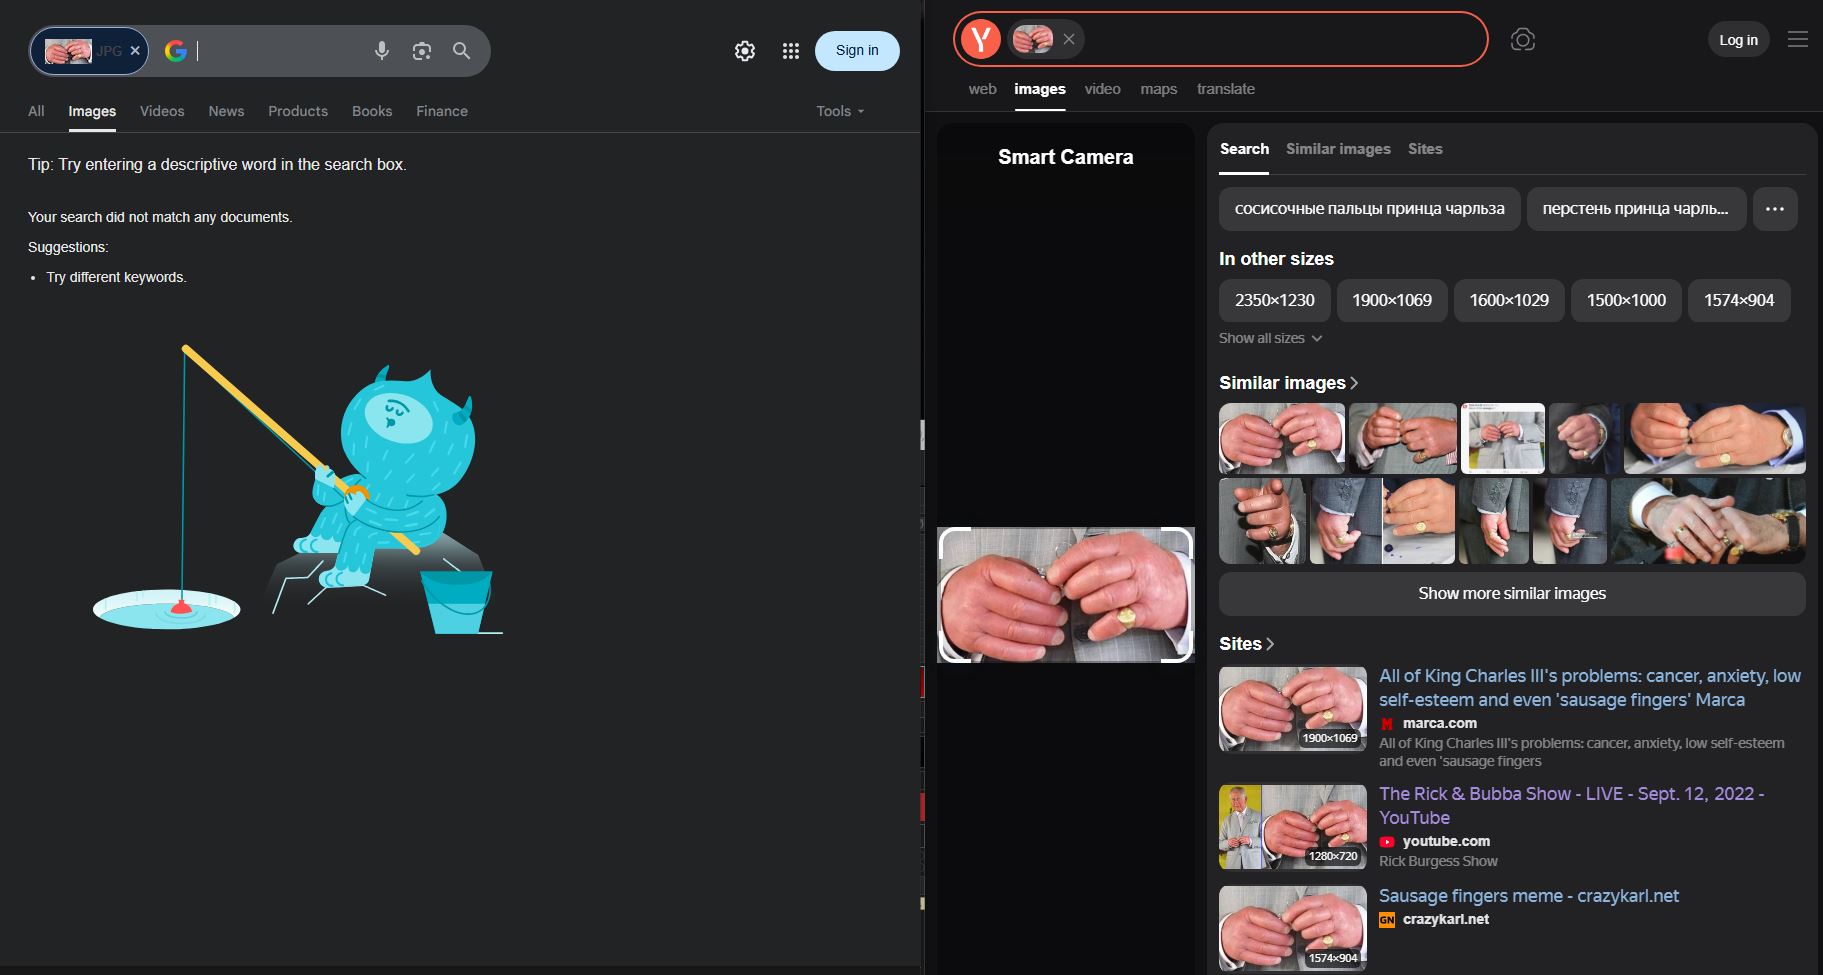The image size is (1823, 975).
Task: Go to Google Books tab
Action: (372, 111)
